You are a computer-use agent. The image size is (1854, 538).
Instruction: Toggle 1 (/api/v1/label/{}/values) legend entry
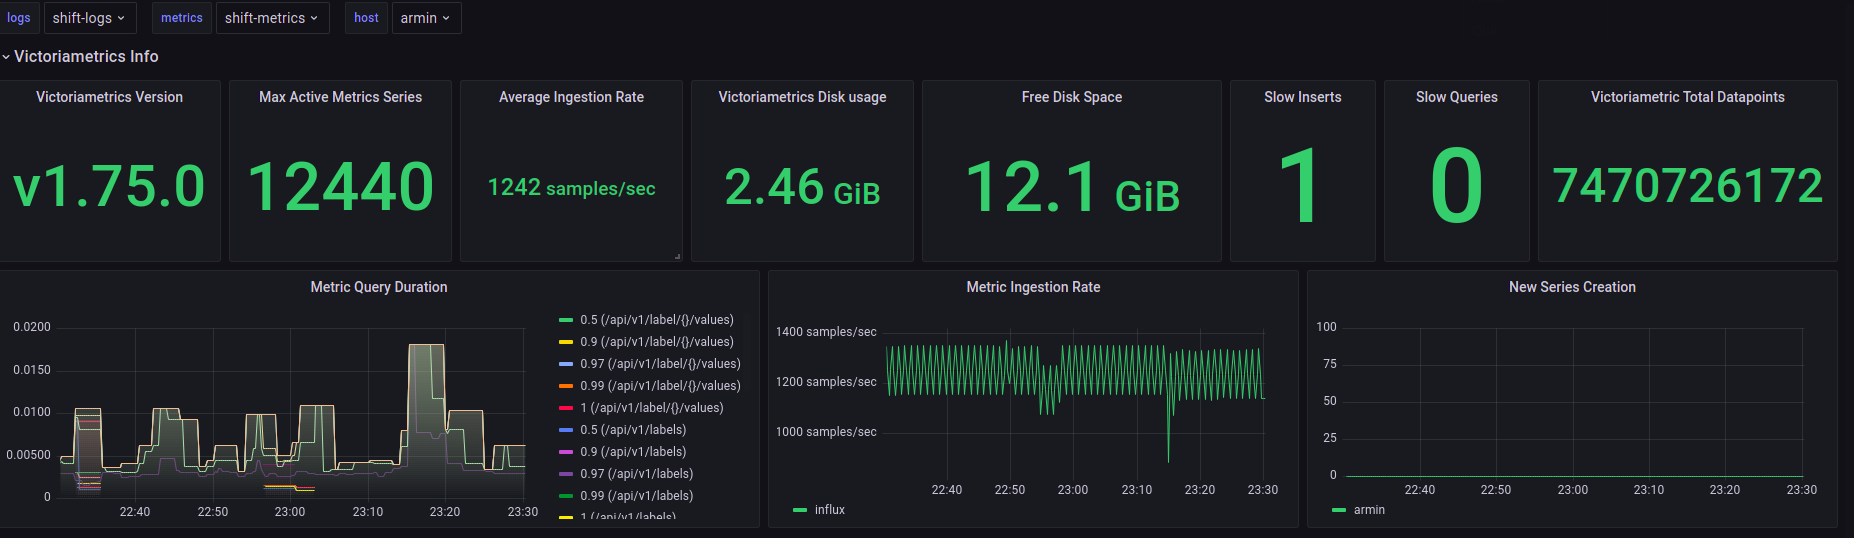(x=651, y=408)
